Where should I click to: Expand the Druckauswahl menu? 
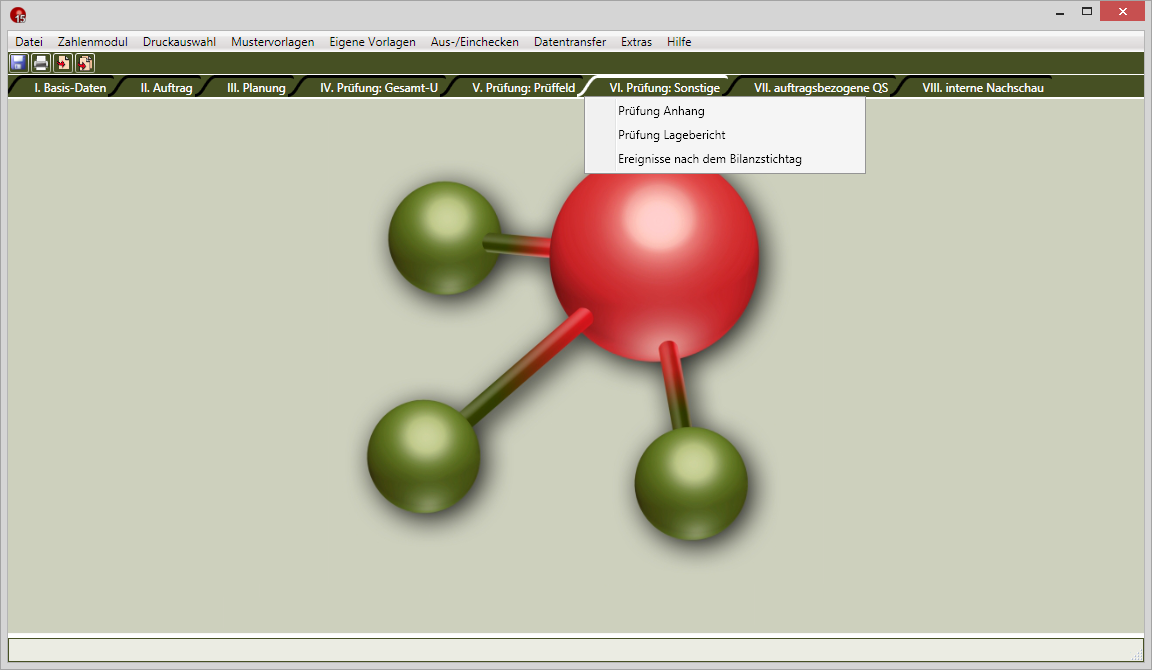[179, 42]
